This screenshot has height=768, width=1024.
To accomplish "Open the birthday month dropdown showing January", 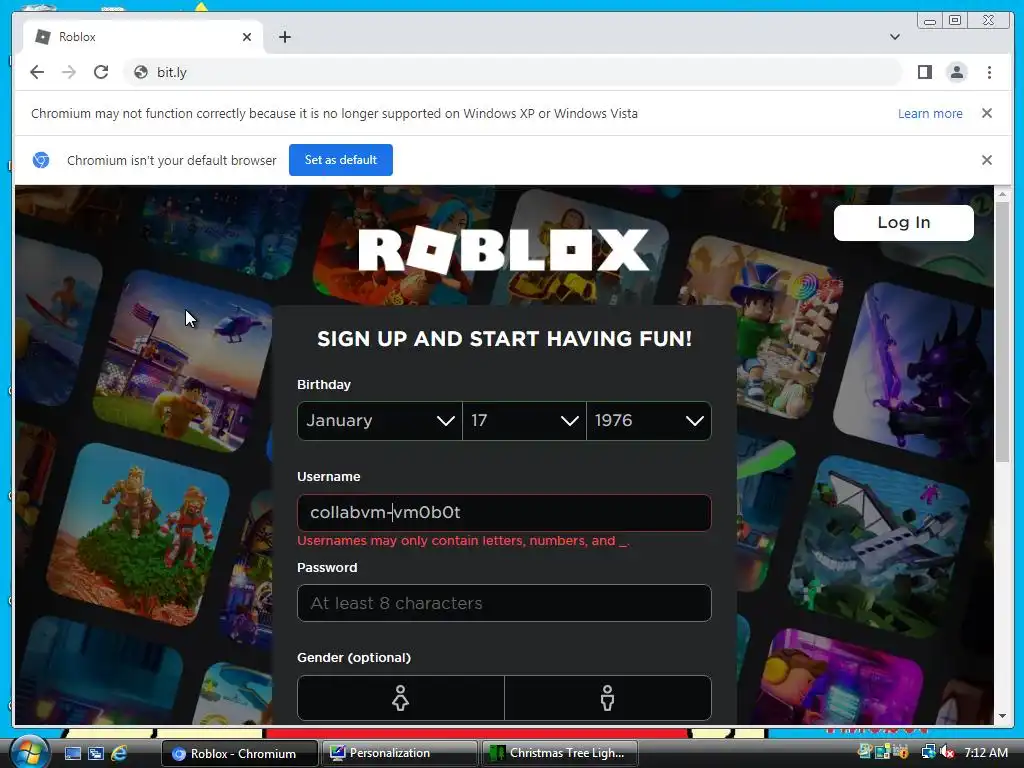I will coord(379,421).
